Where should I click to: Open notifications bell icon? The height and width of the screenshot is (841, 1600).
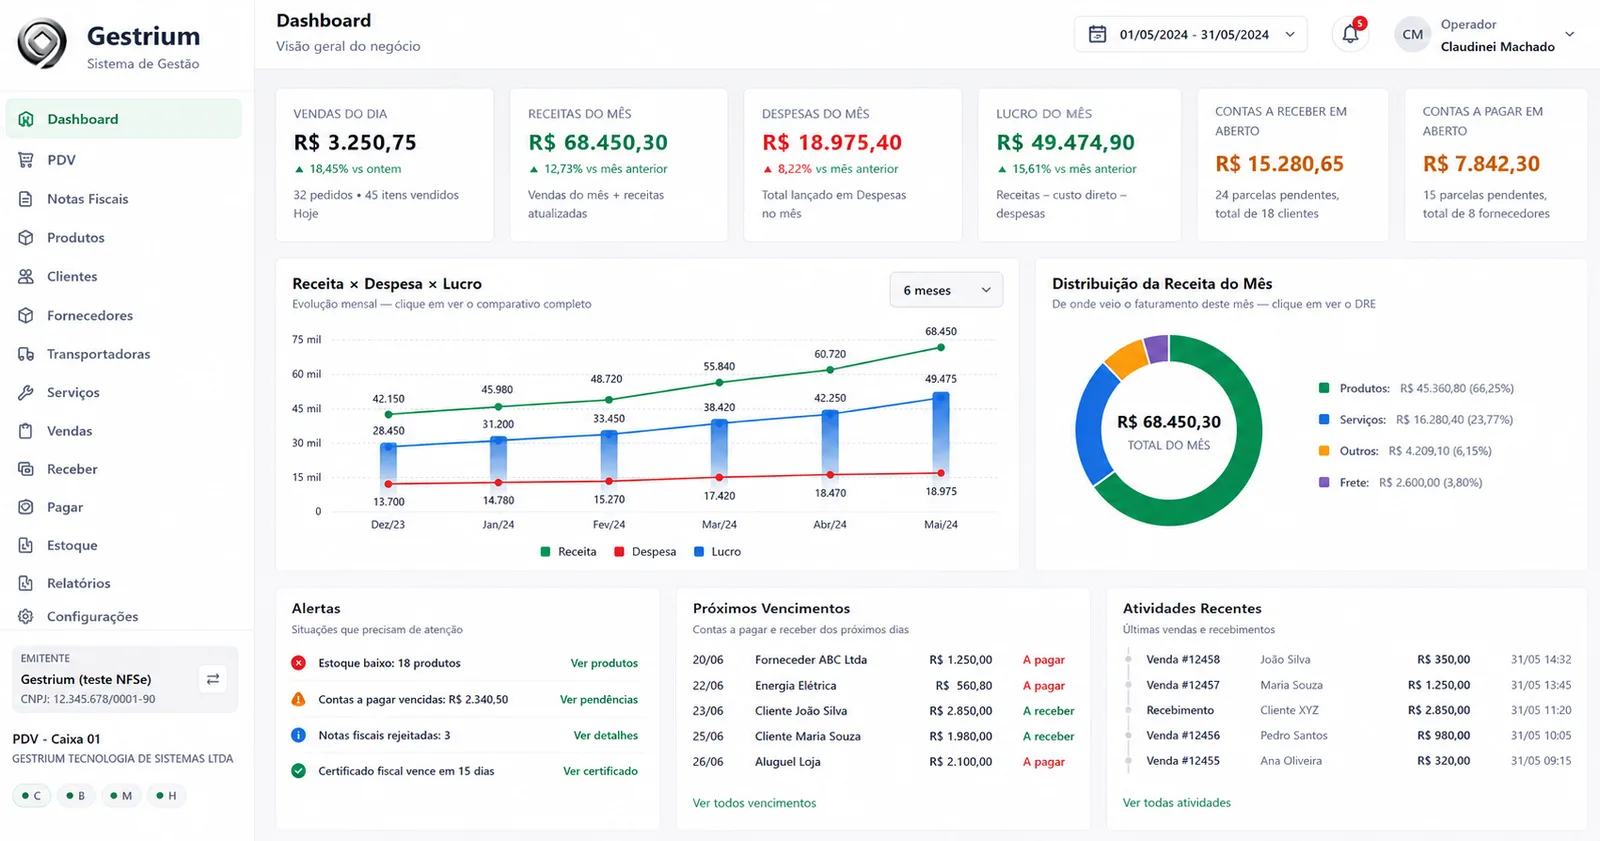1350,34
